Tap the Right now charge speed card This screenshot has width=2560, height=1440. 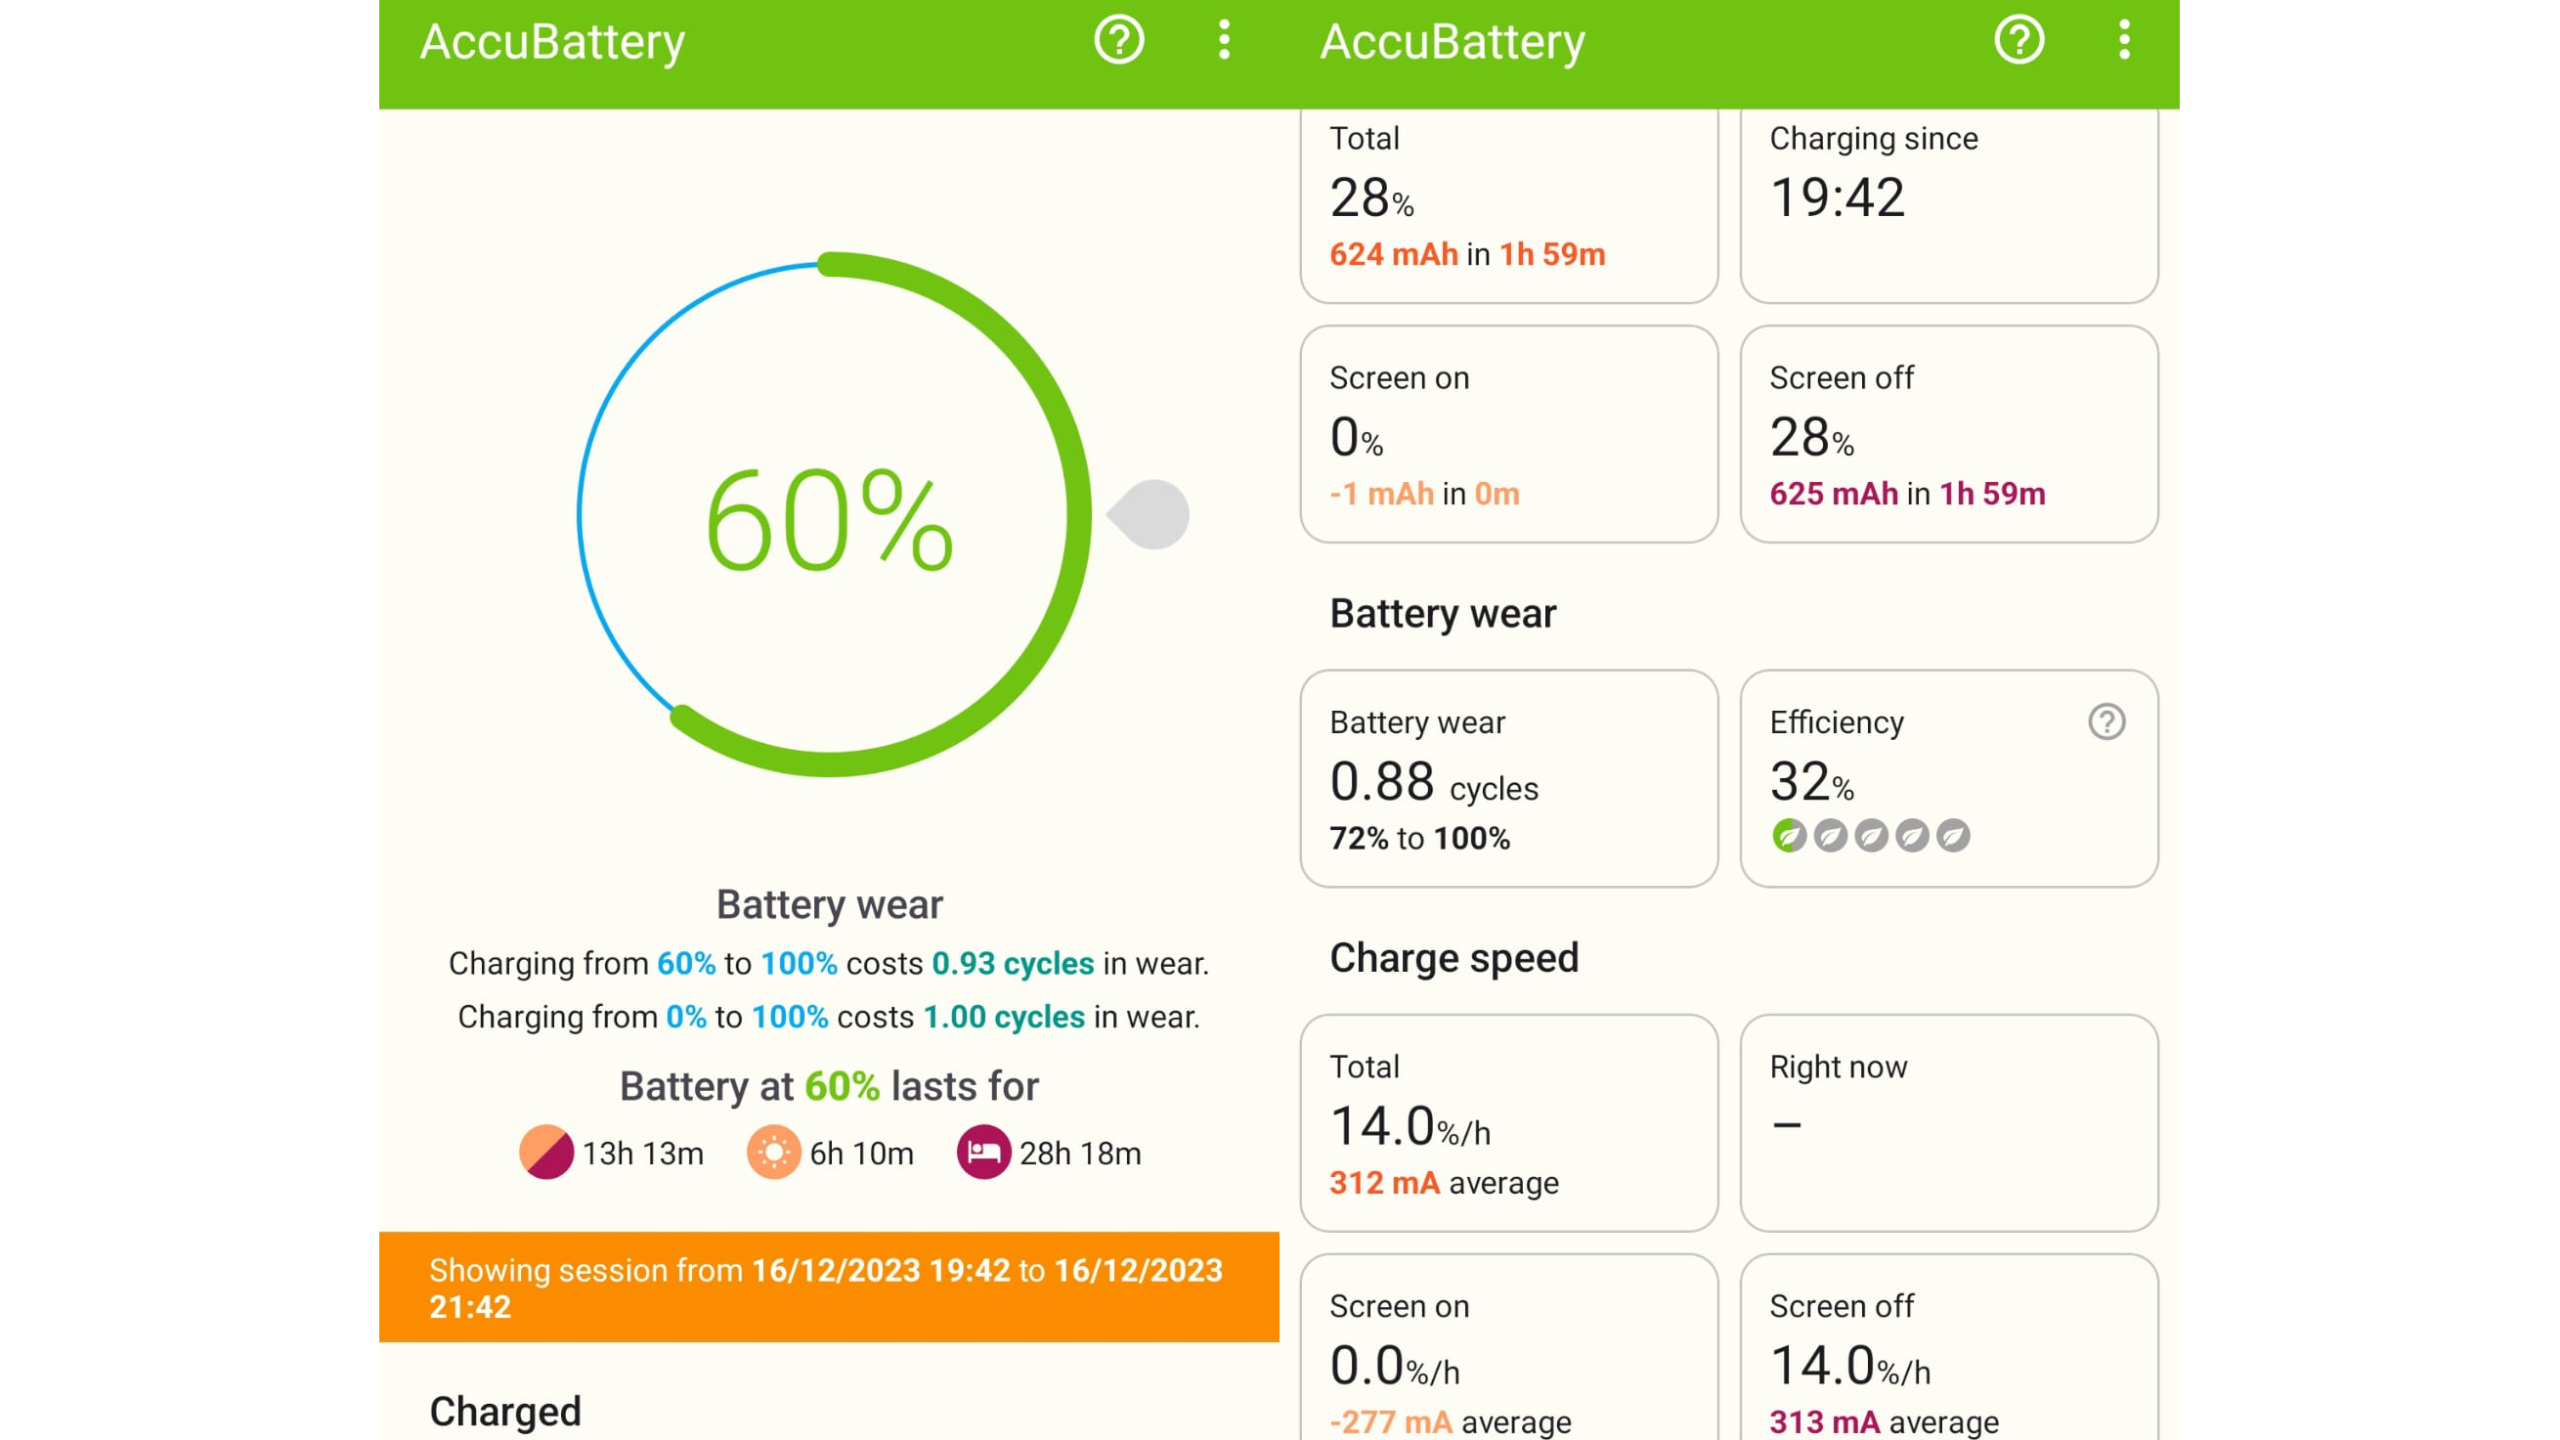(1948, 1122)
